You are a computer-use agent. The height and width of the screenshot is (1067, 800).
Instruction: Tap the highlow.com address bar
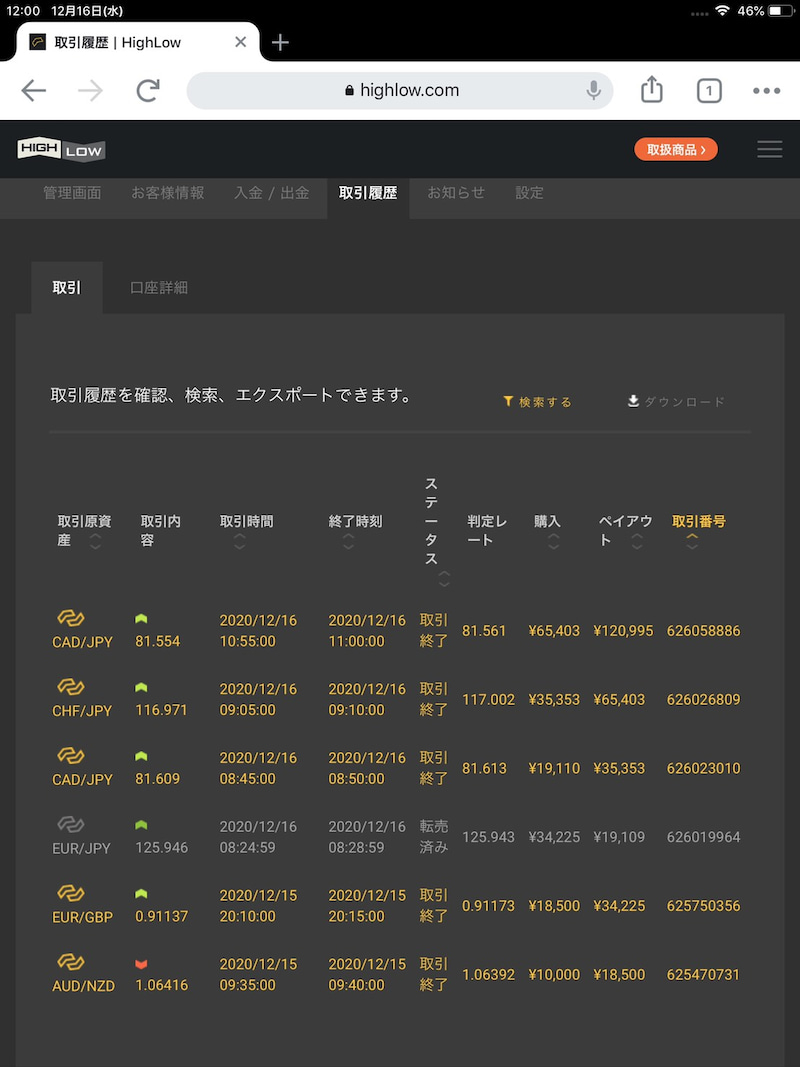(x=400, y=90)
